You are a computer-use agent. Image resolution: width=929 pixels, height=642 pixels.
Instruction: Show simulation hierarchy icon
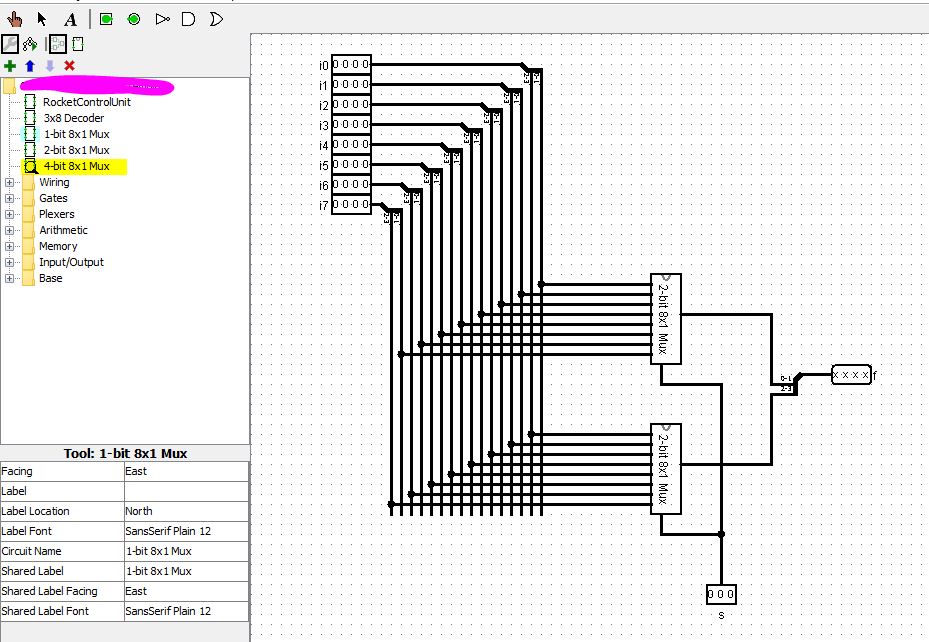pyautogui.click(x=30, y=44)
